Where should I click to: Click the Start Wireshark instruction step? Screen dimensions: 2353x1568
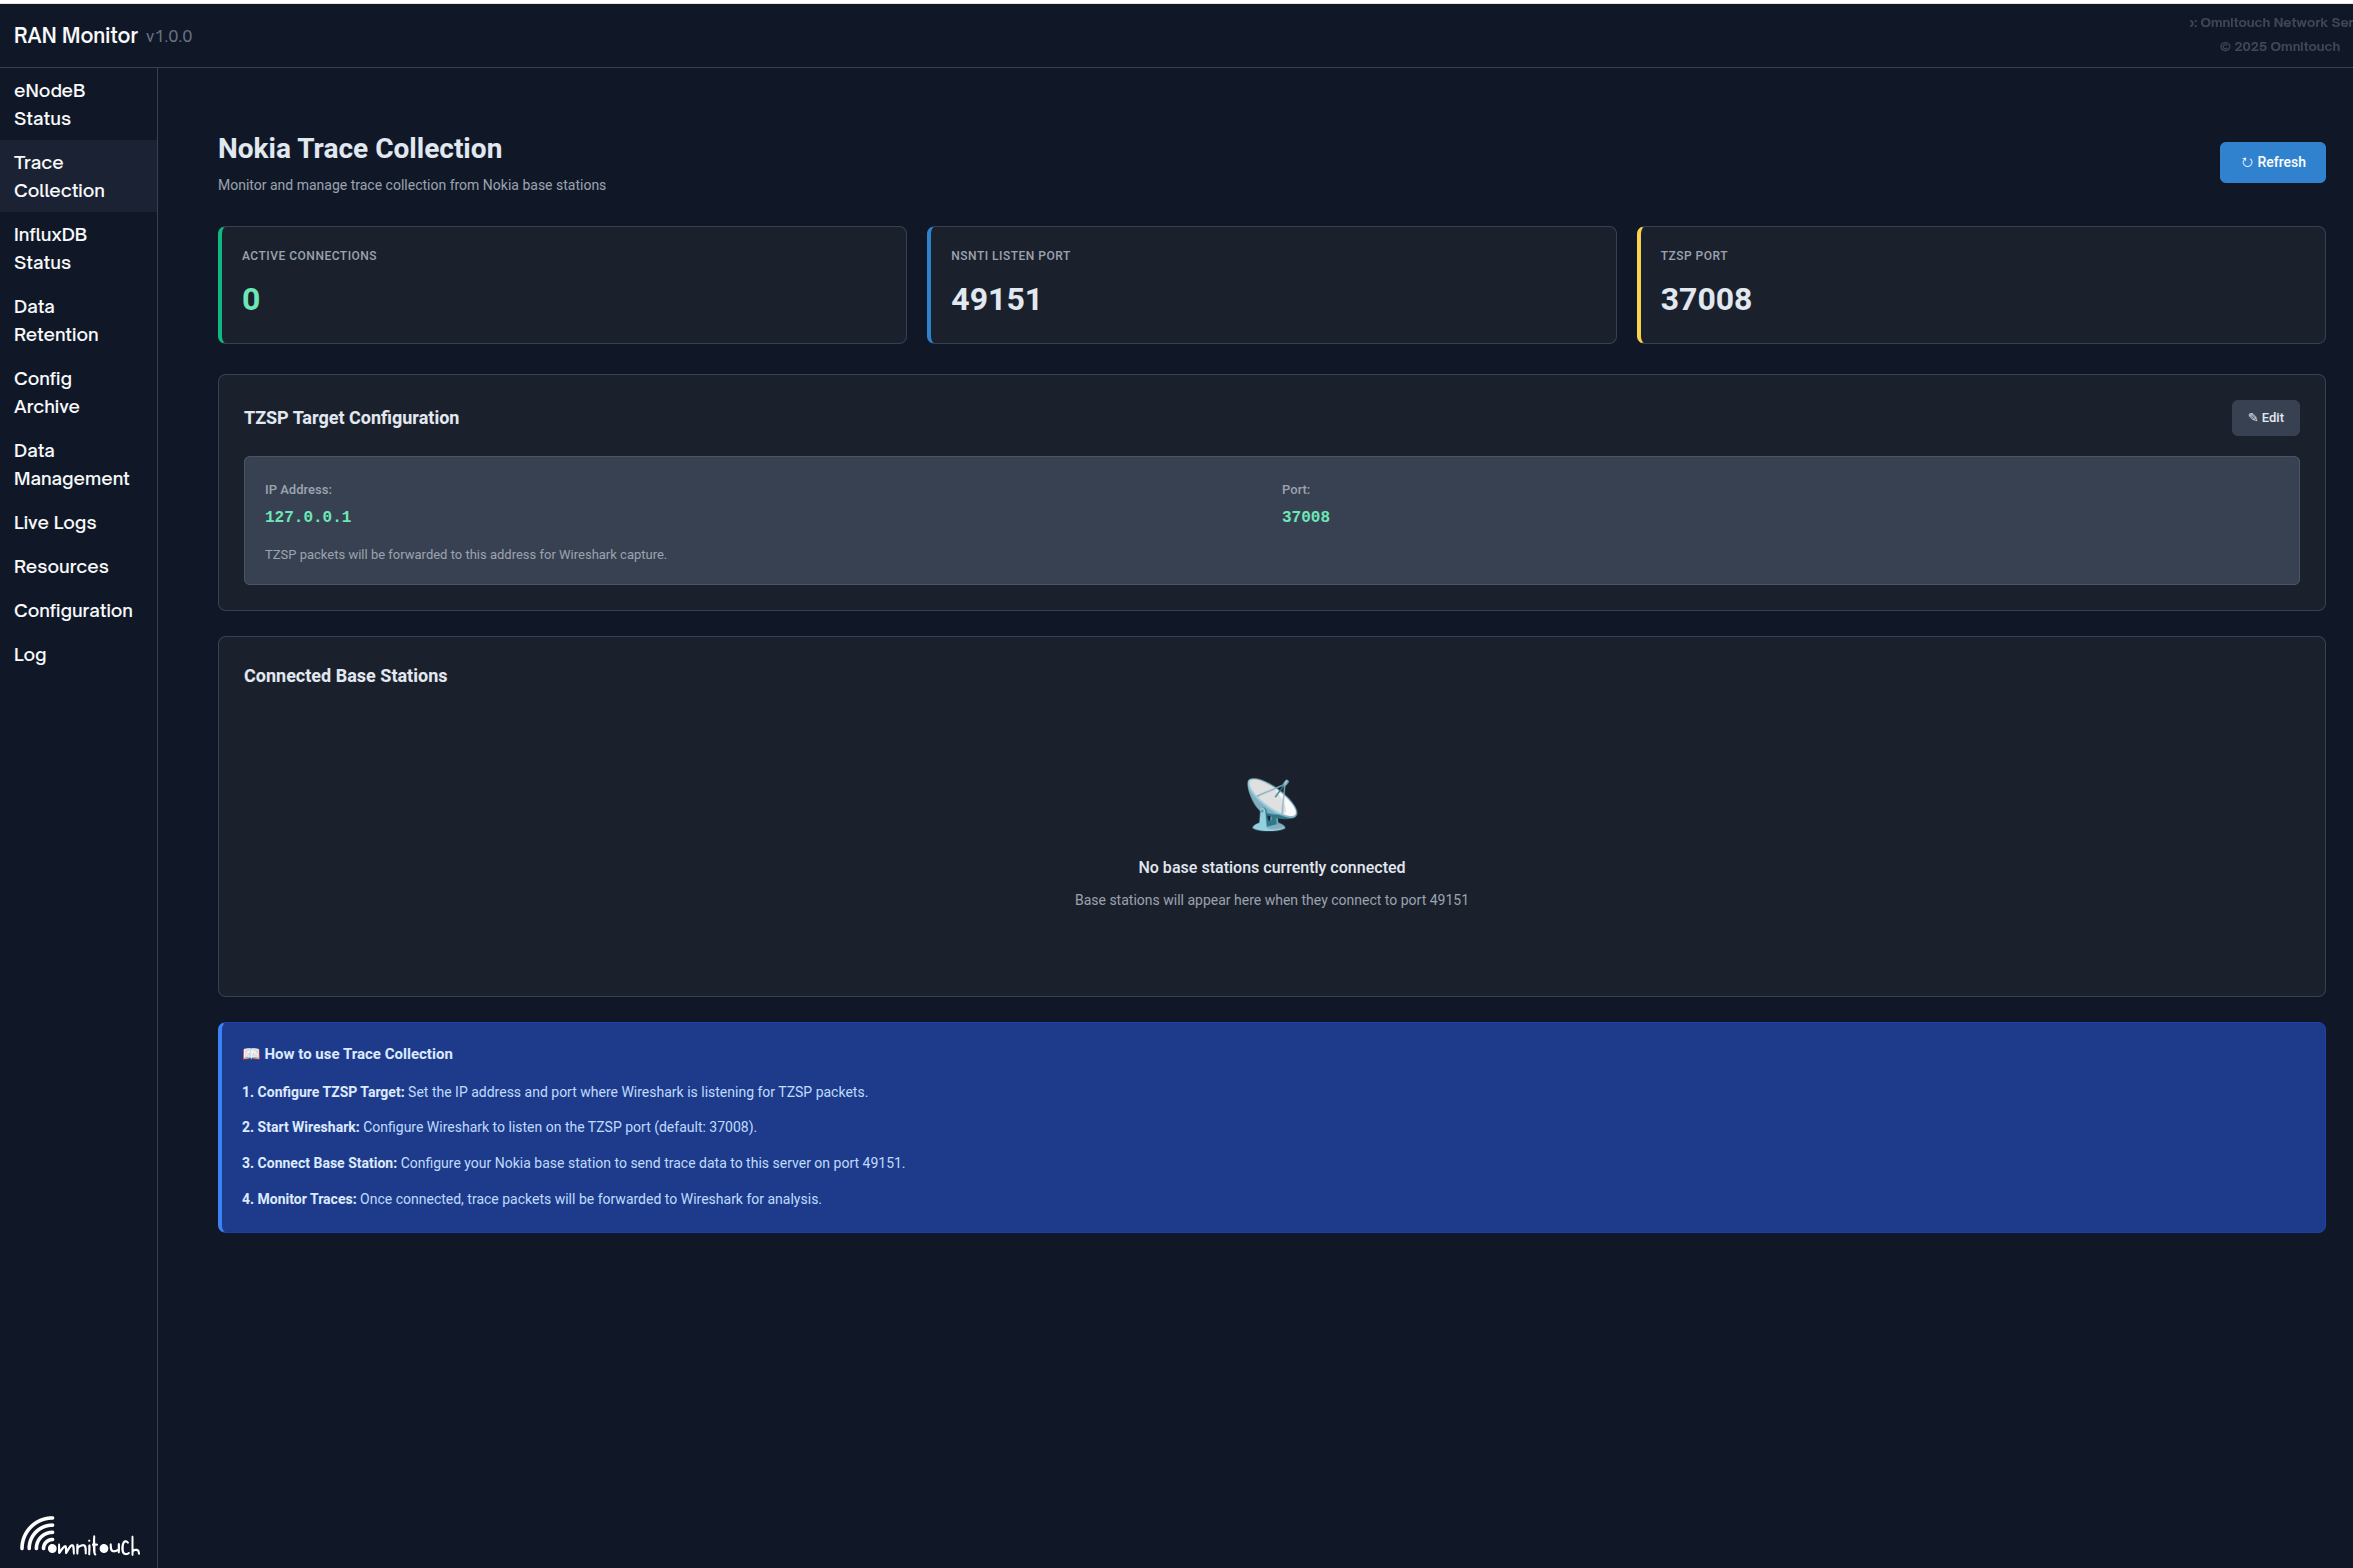pyautogui.click(x=499, y=1127)
